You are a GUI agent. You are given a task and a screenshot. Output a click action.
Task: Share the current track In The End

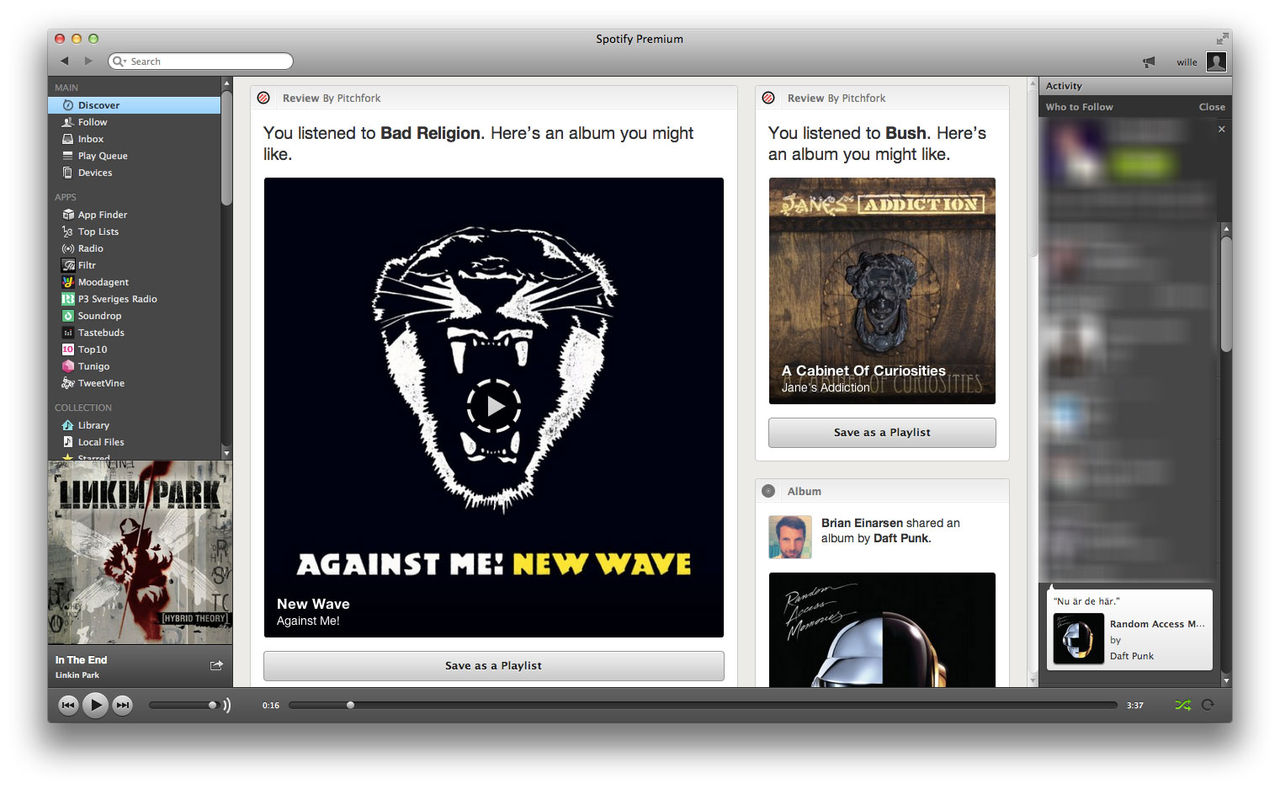coord(216,665)
